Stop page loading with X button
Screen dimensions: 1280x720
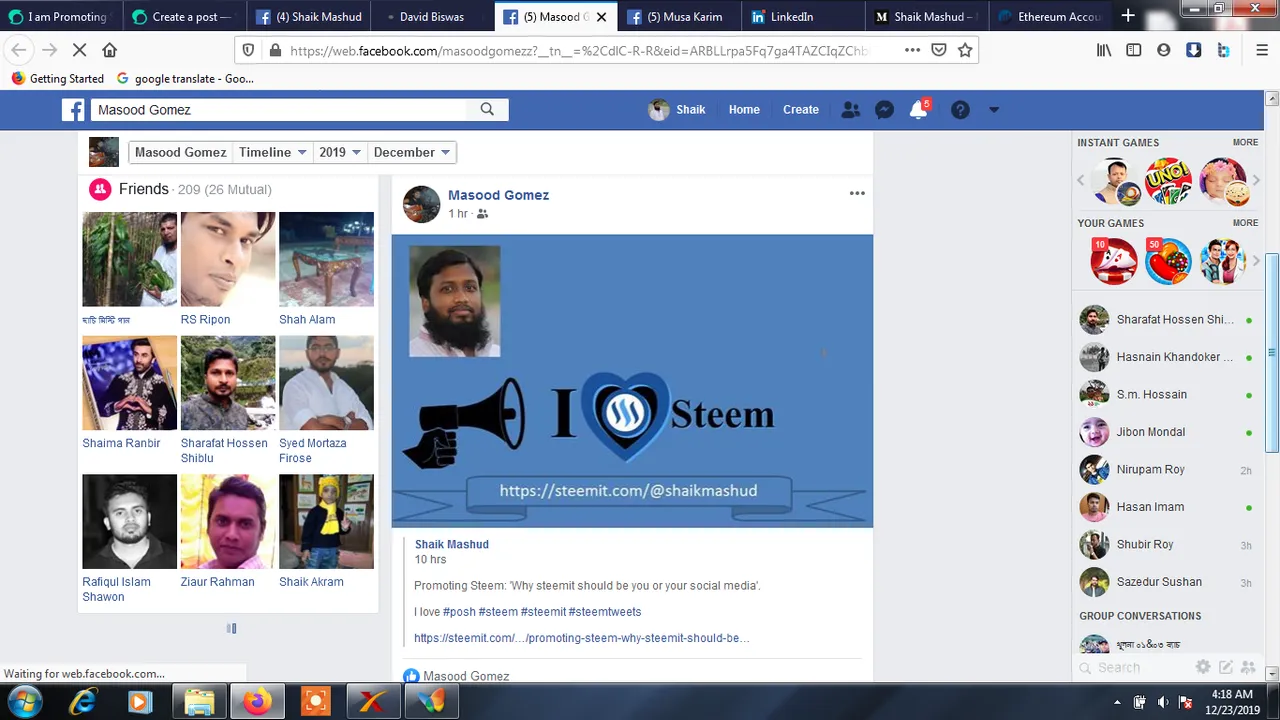point(80,50)
